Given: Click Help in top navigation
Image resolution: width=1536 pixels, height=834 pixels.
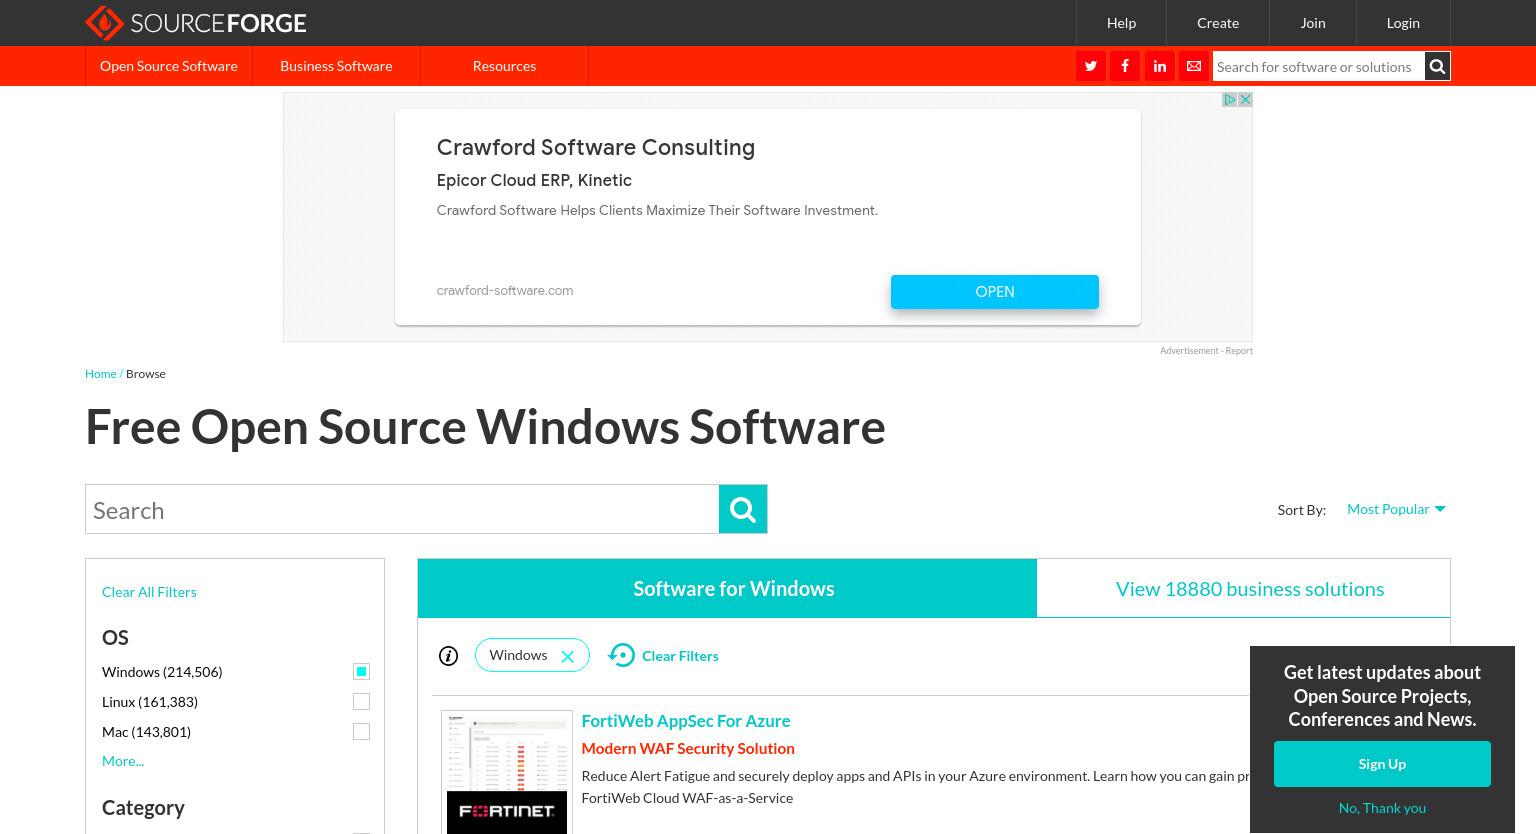Looking at the screenshot, I should (1121, 22).
